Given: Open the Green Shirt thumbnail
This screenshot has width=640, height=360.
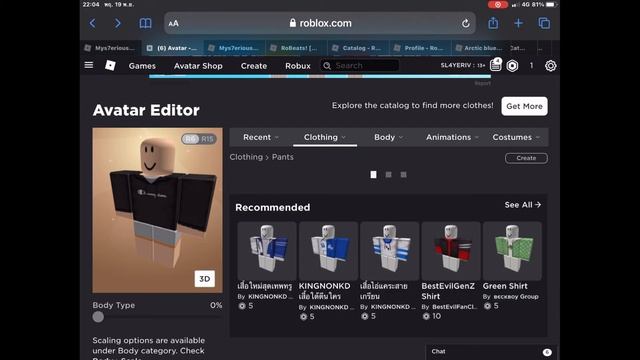Looking at the screenshot, I should point(512,251).
